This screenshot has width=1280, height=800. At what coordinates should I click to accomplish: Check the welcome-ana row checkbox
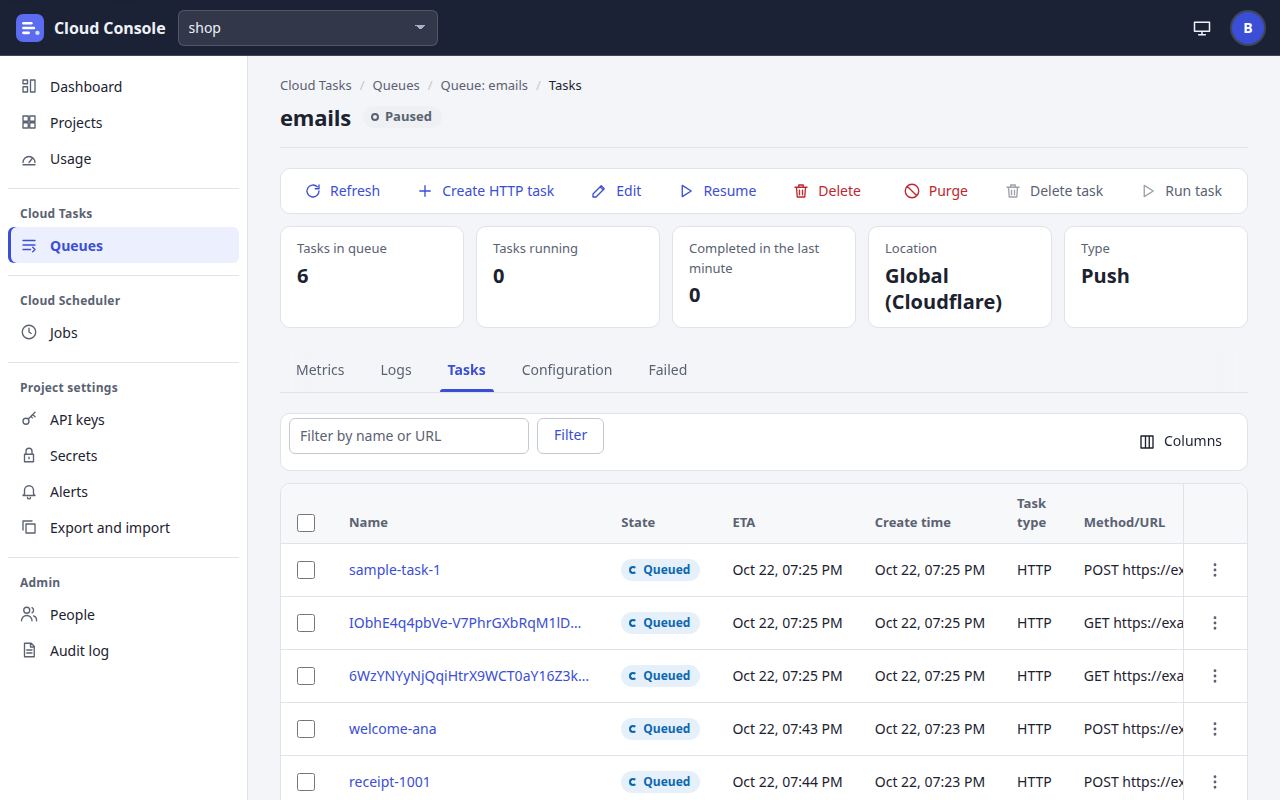306,729
